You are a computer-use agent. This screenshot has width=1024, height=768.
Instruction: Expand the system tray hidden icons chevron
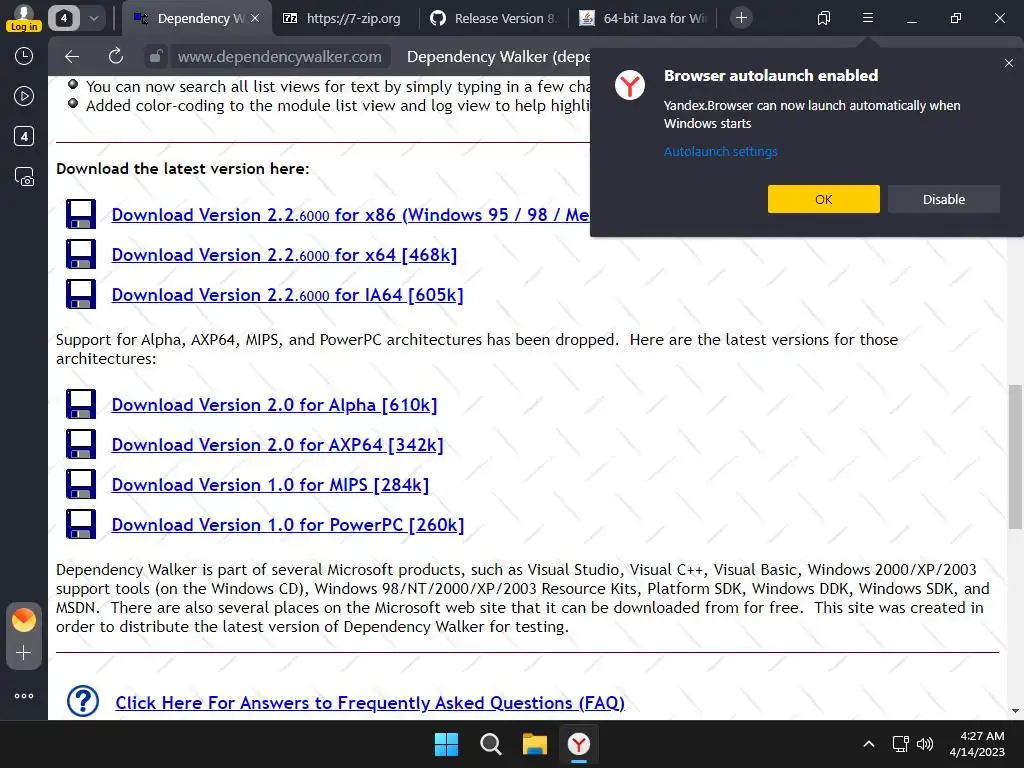869,744
